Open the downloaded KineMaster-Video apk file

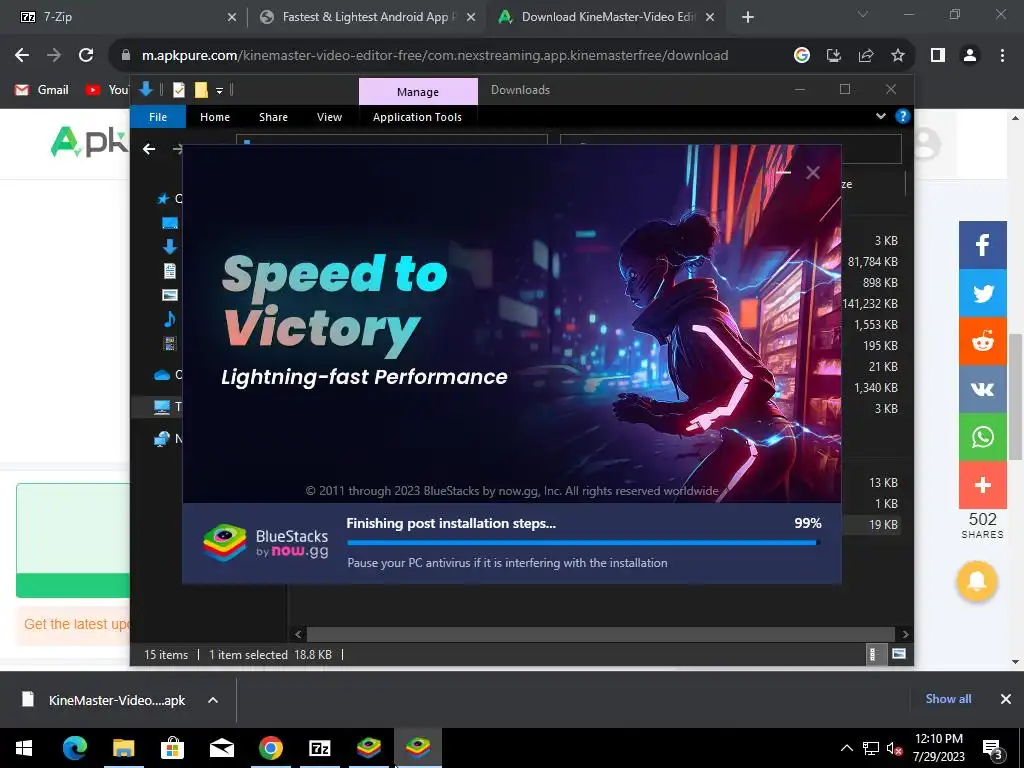[103, 700]
